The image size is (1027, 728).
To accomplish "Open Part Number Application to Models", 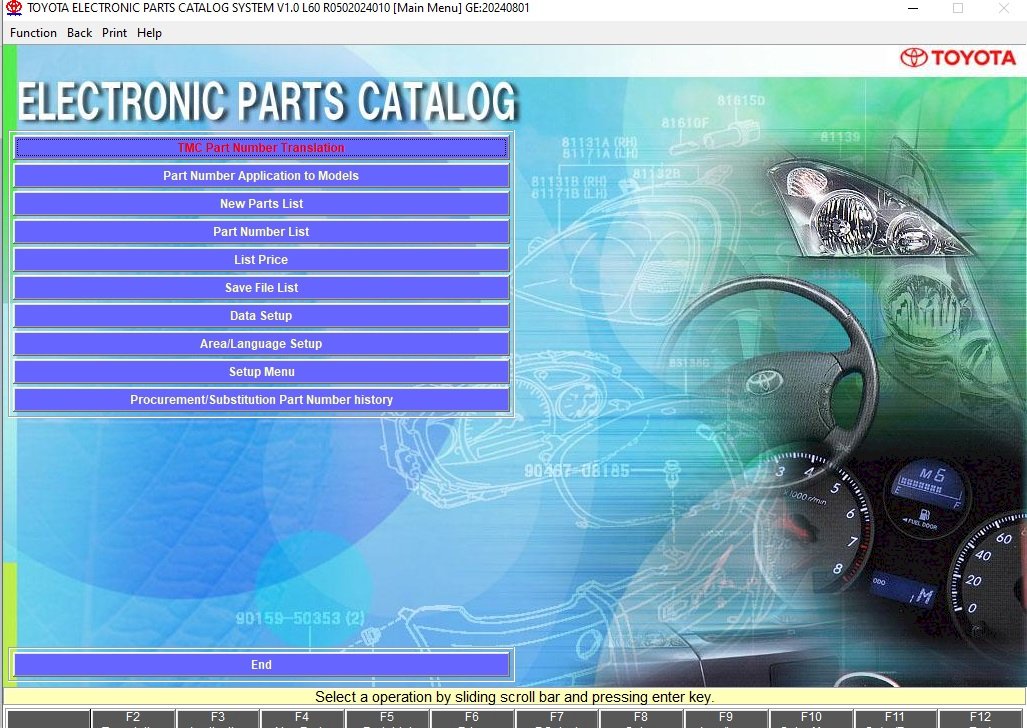I will tap(261, 176).
